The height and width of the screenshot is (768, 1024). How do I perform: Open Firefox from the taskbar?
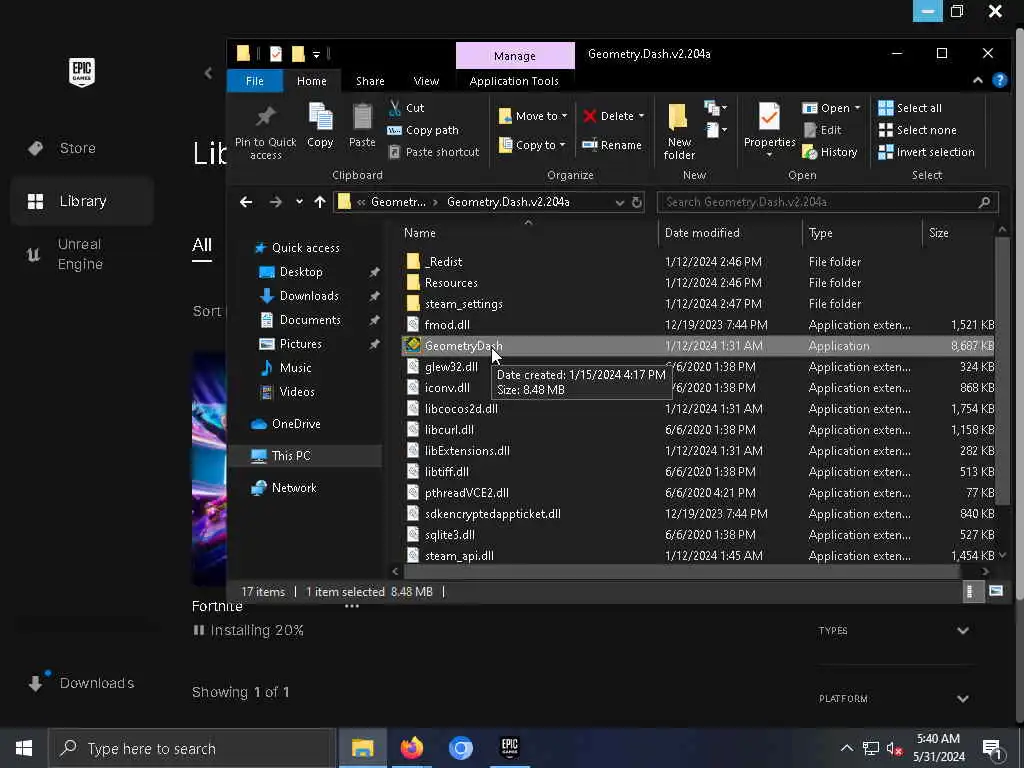click(x=411, y=748)
